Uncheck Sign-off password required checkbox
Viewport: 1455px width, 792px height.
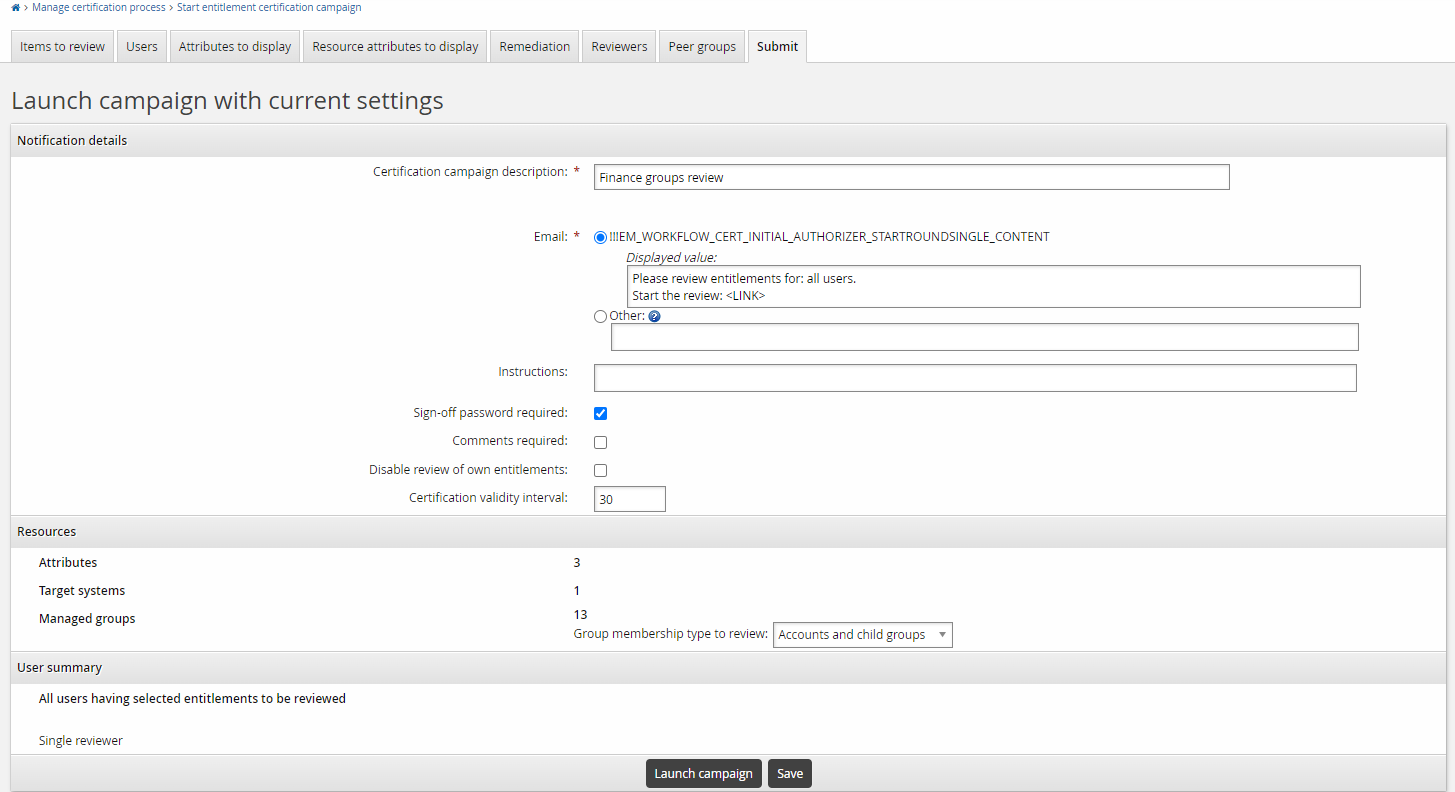[x=601, y=414]
